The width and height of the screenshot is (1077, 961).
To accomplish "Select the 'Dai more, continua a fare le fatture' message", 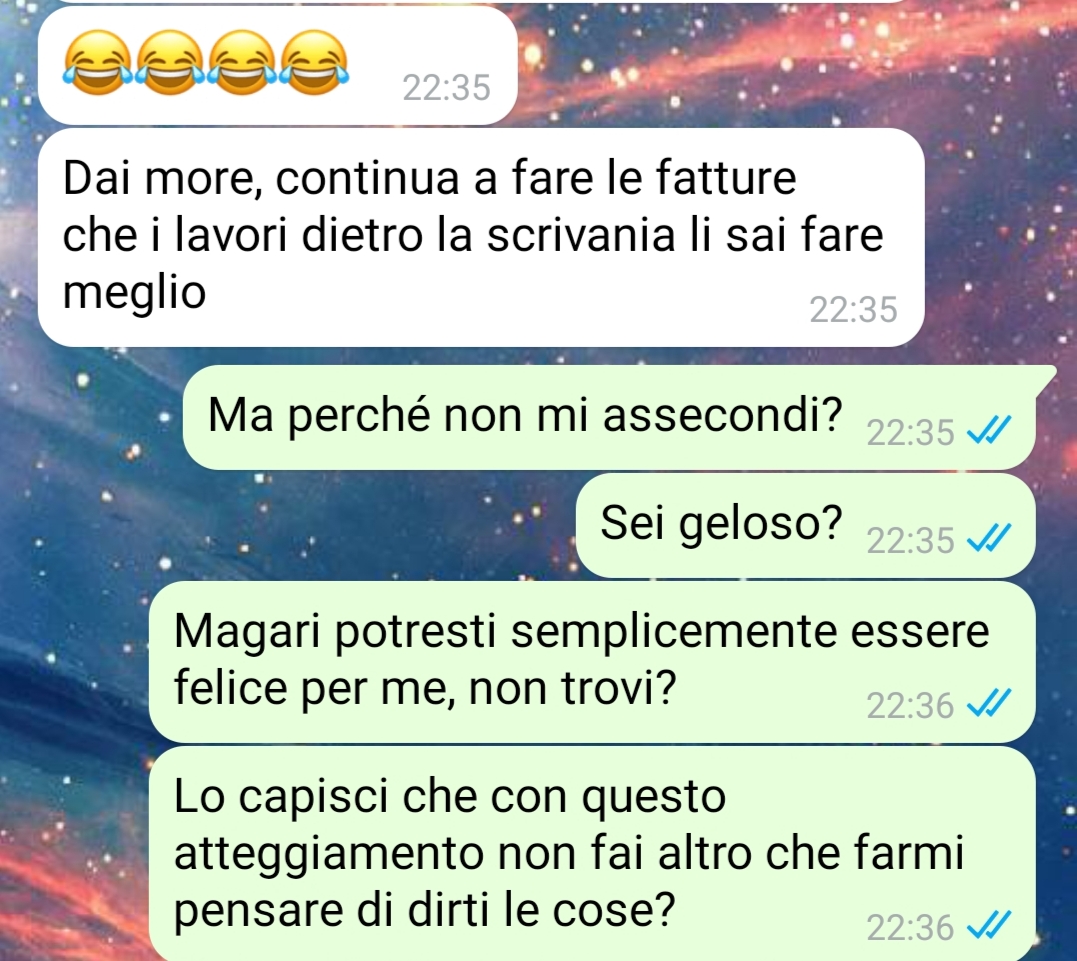I will pos(481,237).
